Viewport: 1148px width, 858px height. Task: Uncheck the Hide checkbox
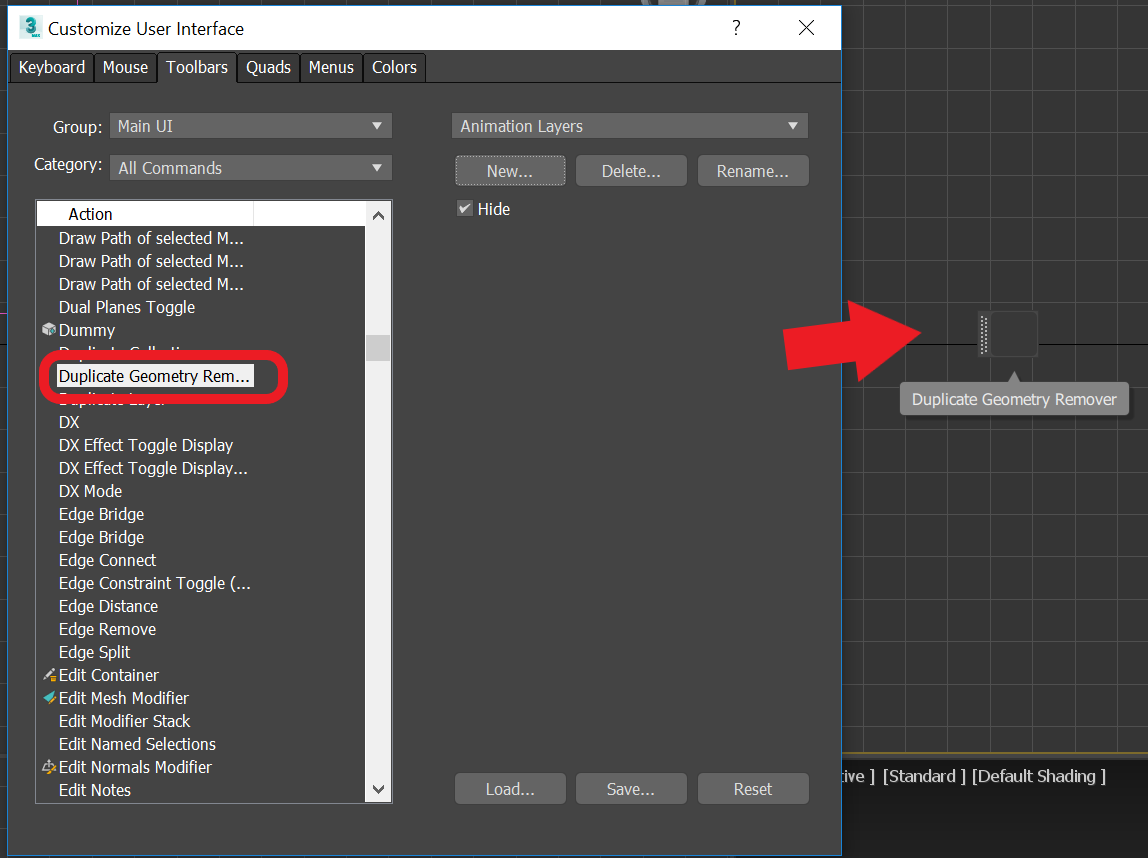click(464, 208)
